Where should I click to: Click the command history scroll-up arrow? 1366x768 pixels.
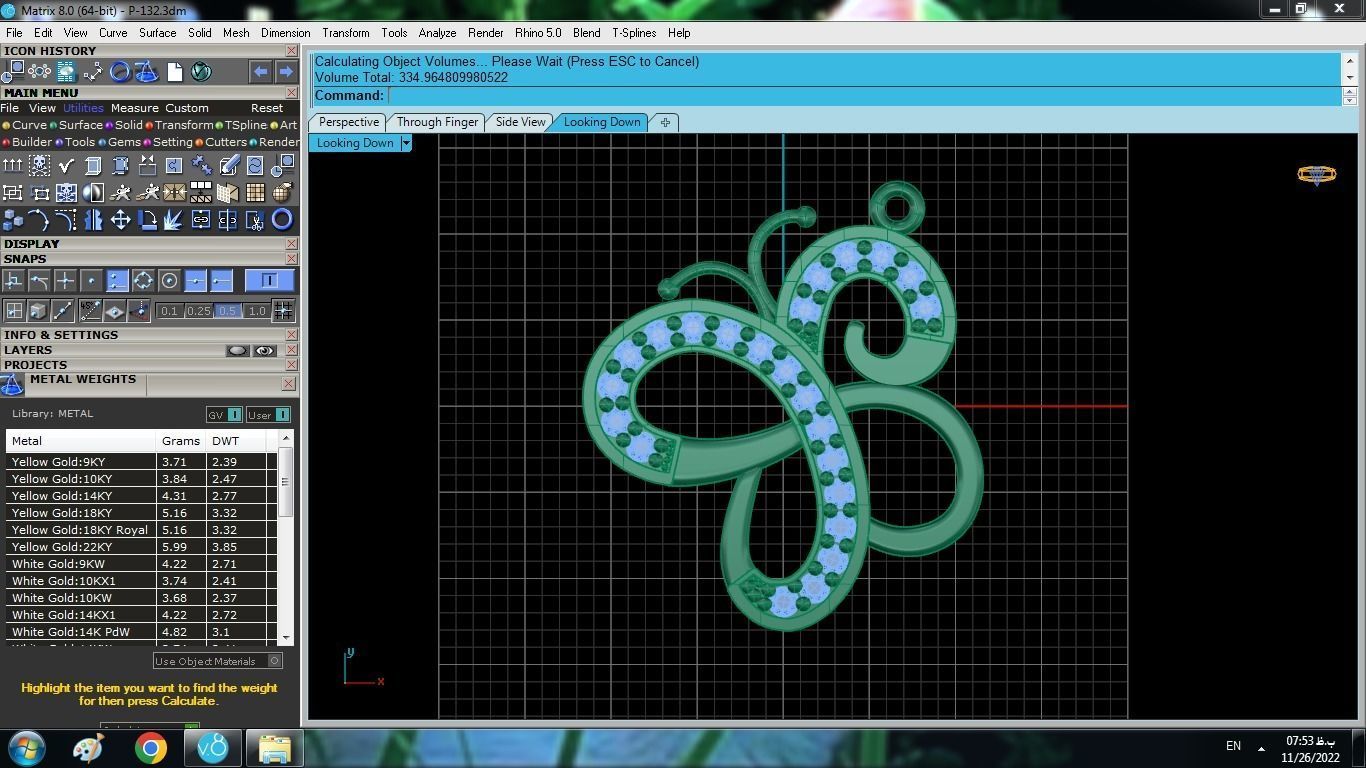(x=1349, y=60)
